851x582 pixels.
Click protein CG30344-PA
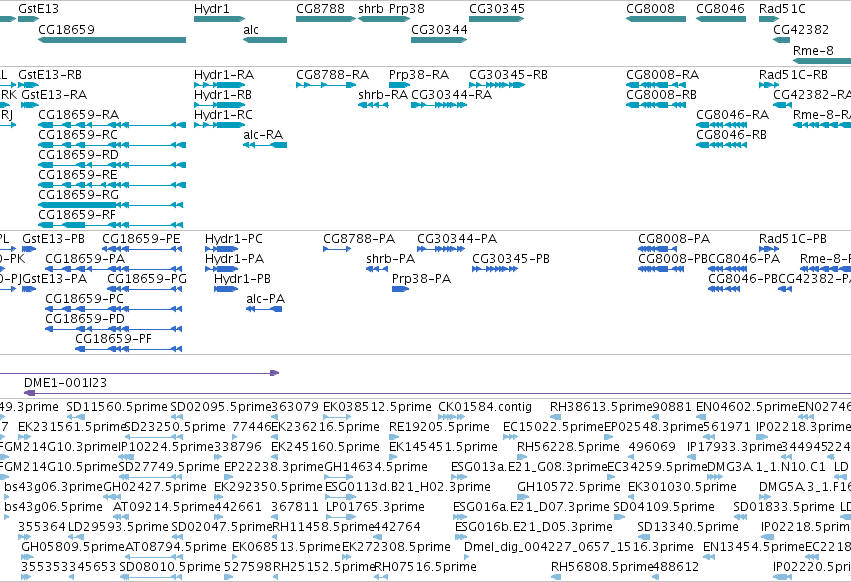(x=457, y=239)
